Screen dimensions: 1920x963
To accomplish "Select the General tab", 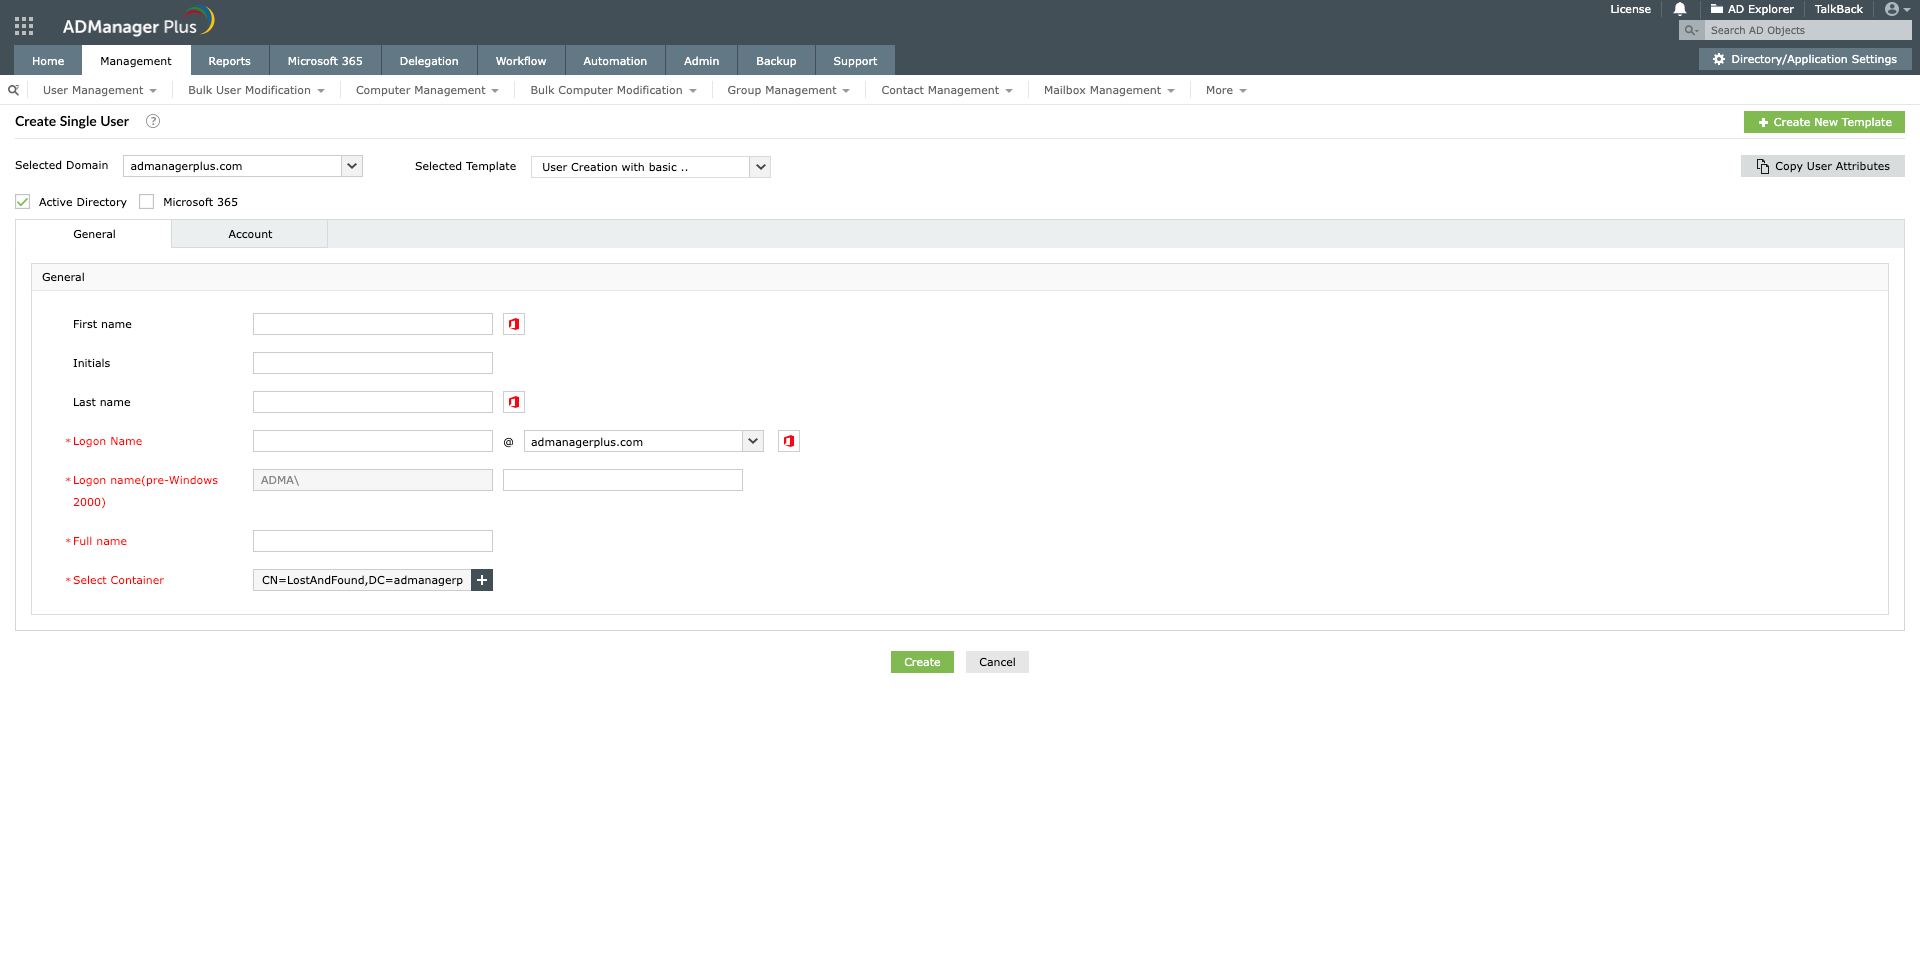I will click(94, 234).
